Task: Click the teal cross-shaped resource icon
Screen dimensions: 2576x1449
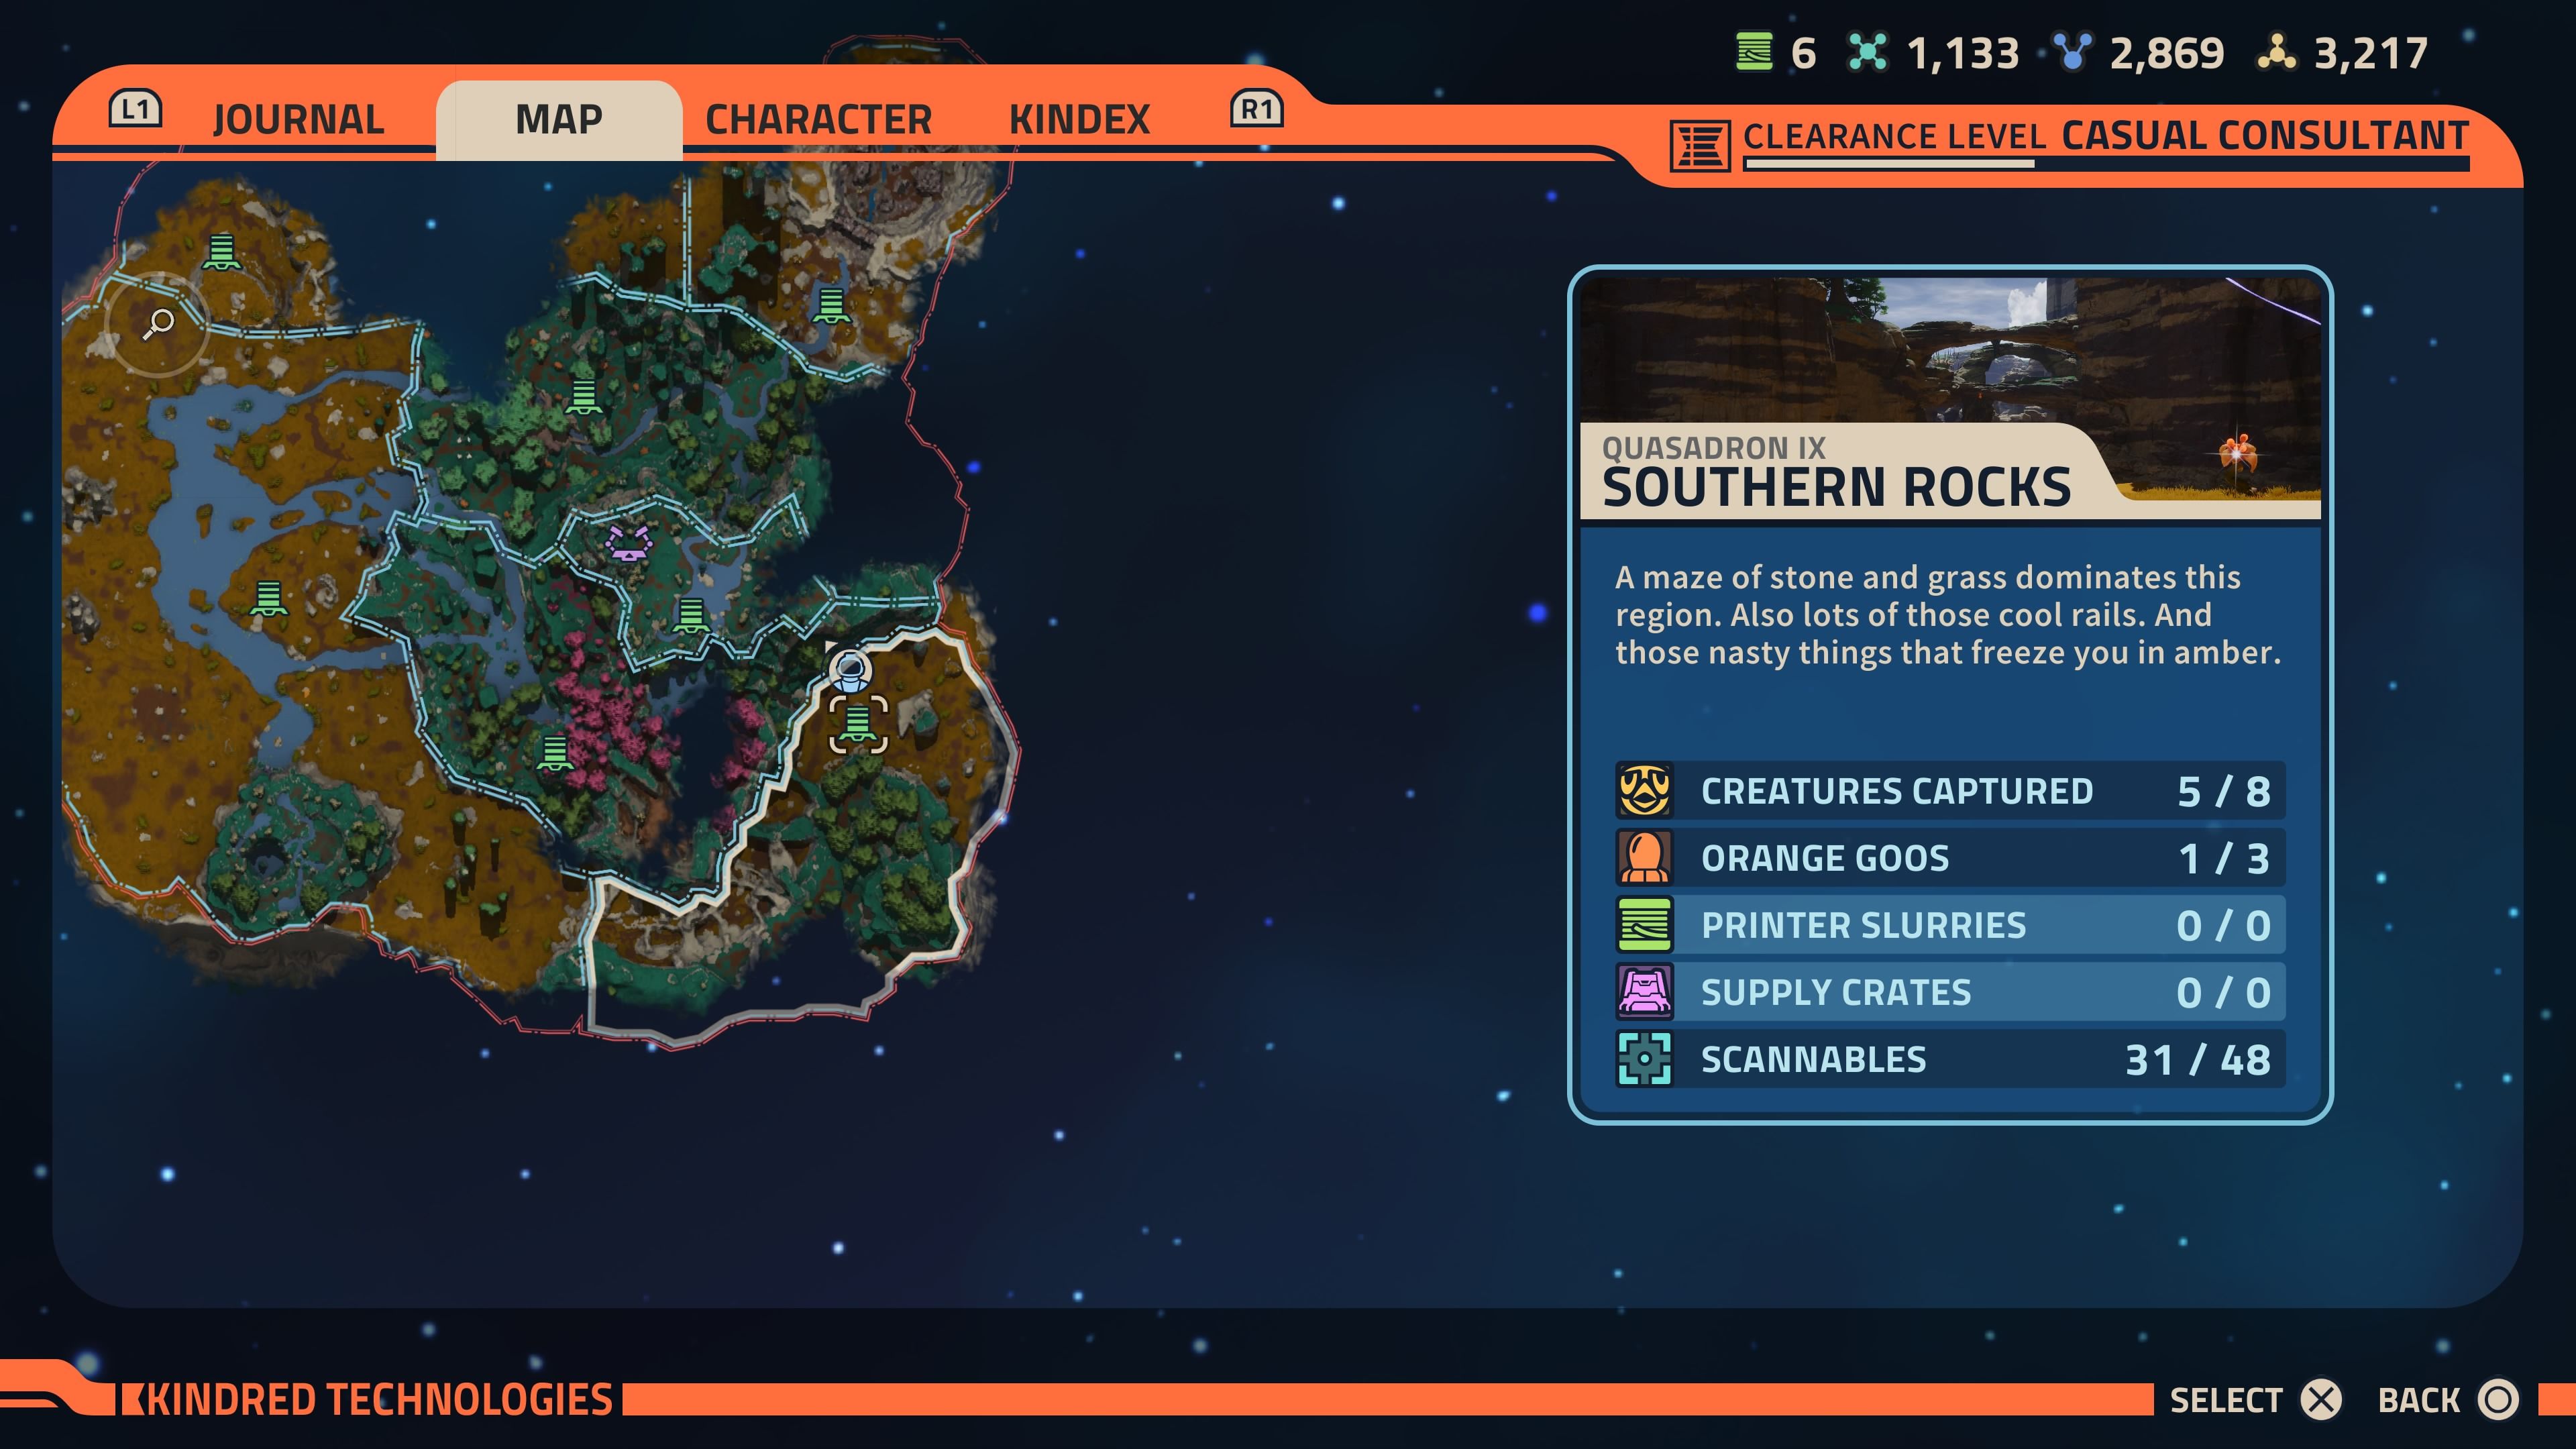Action: (1867, 52)
